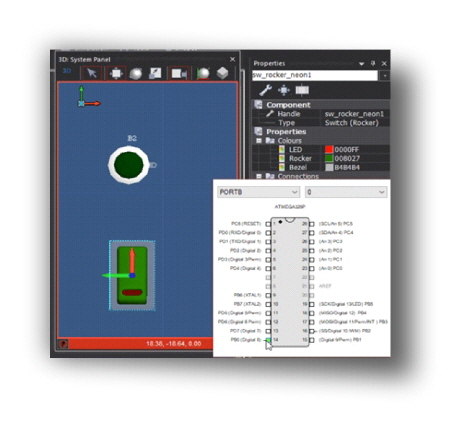Collapse the Colours property group
This screenshot has width=461, height=427.
[259, 141]
